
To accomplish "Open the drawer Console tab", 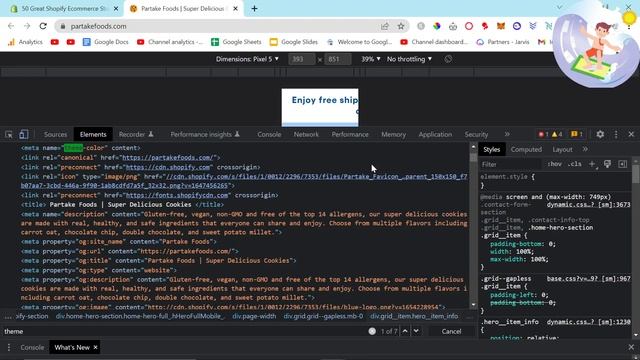I will pyautogui.click(x=32, y=347).
